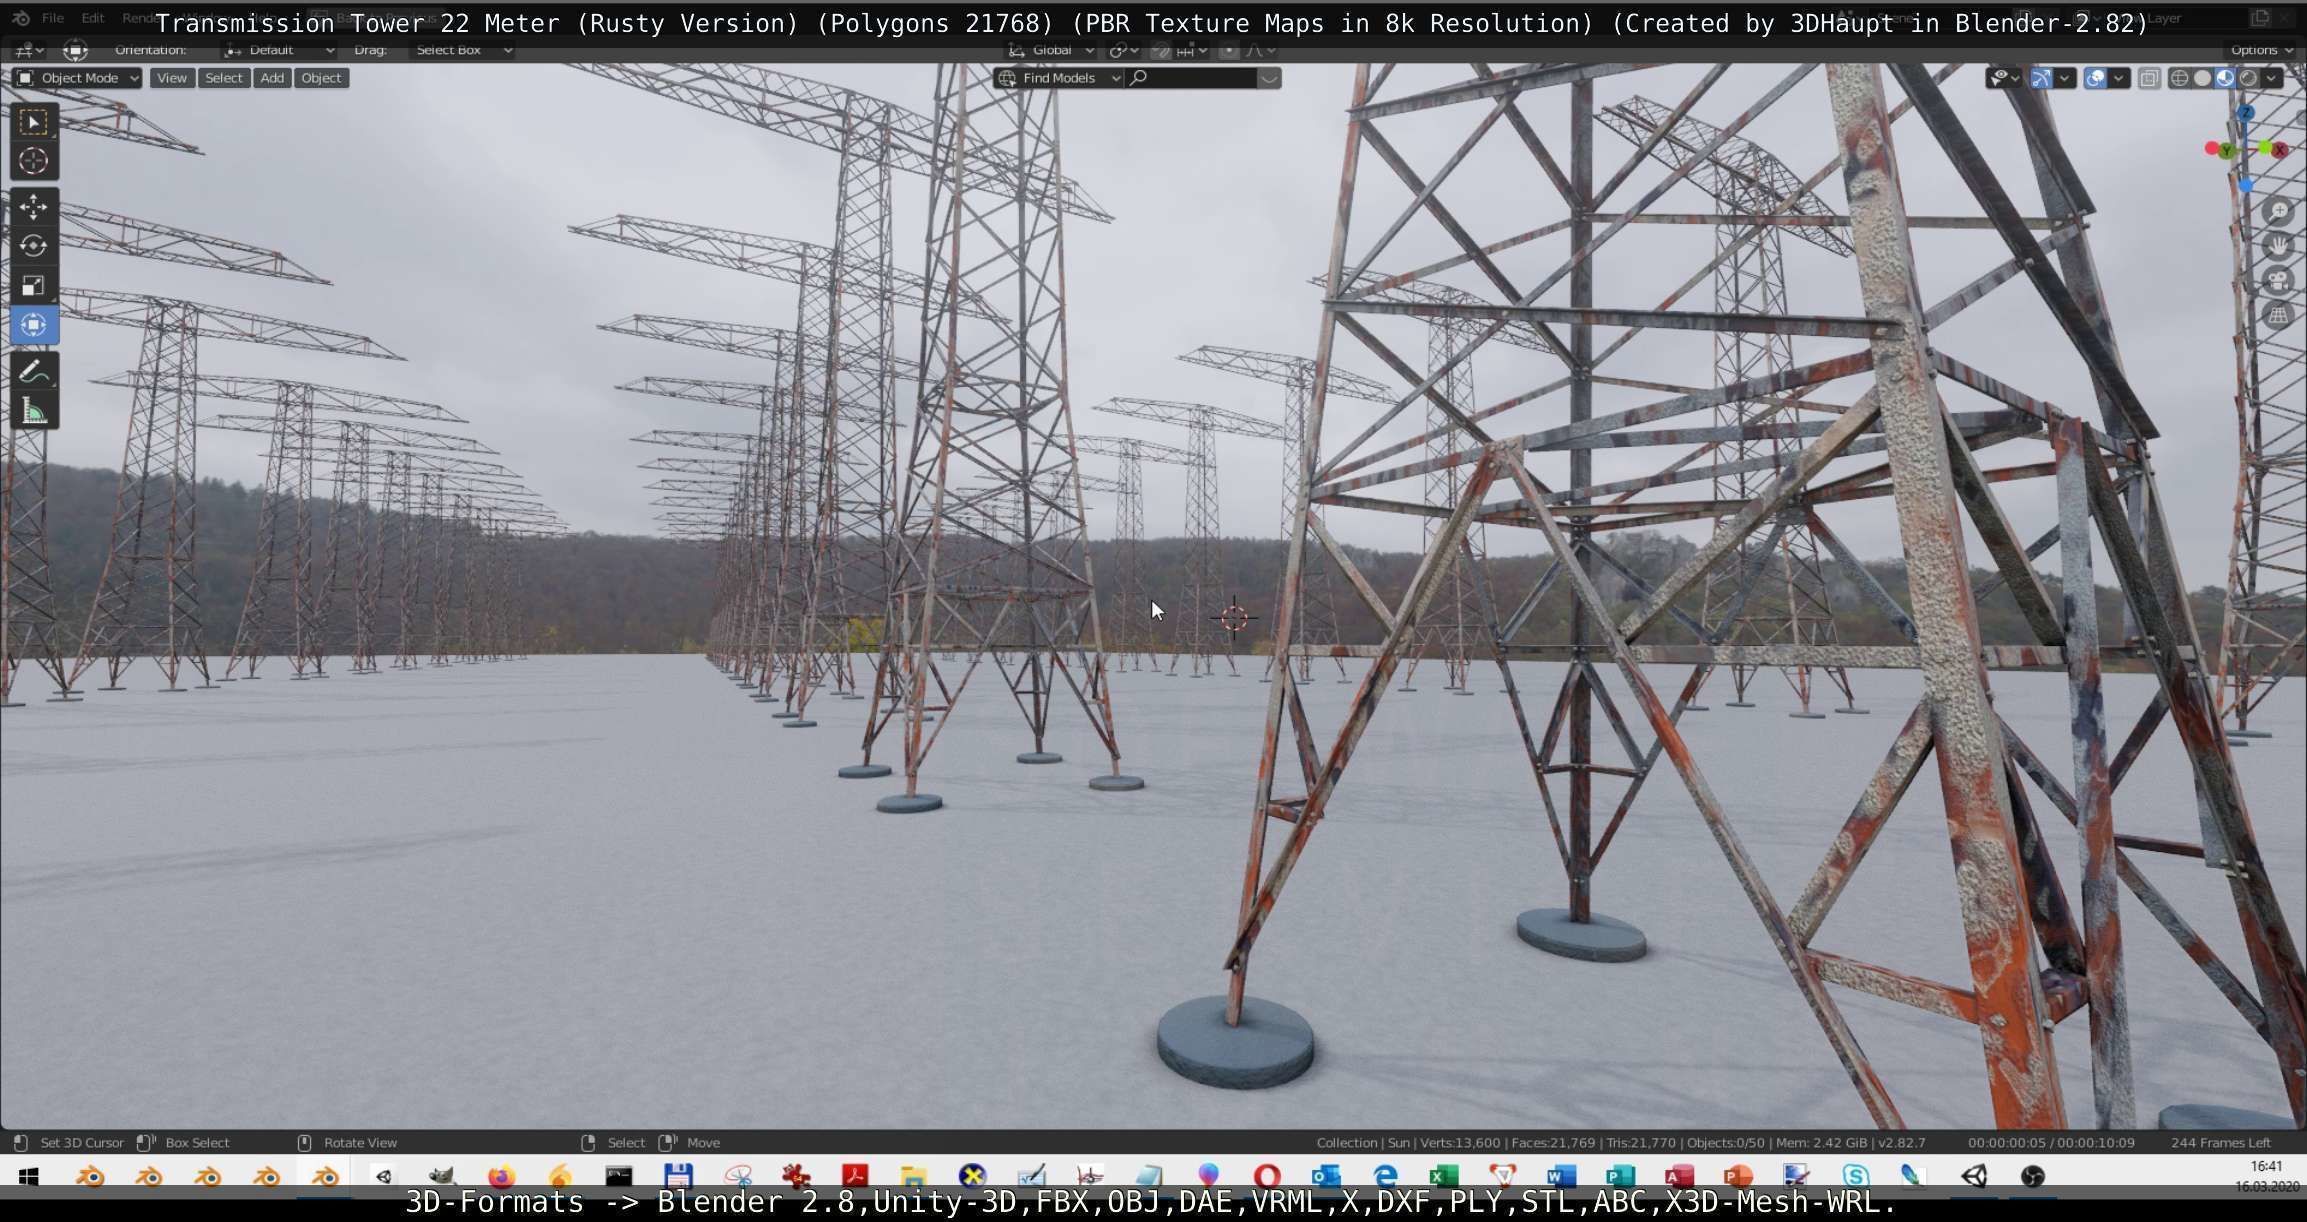Click the Y axis on navigation gizmo
2307x1222 pixels.
[2226, 151]
